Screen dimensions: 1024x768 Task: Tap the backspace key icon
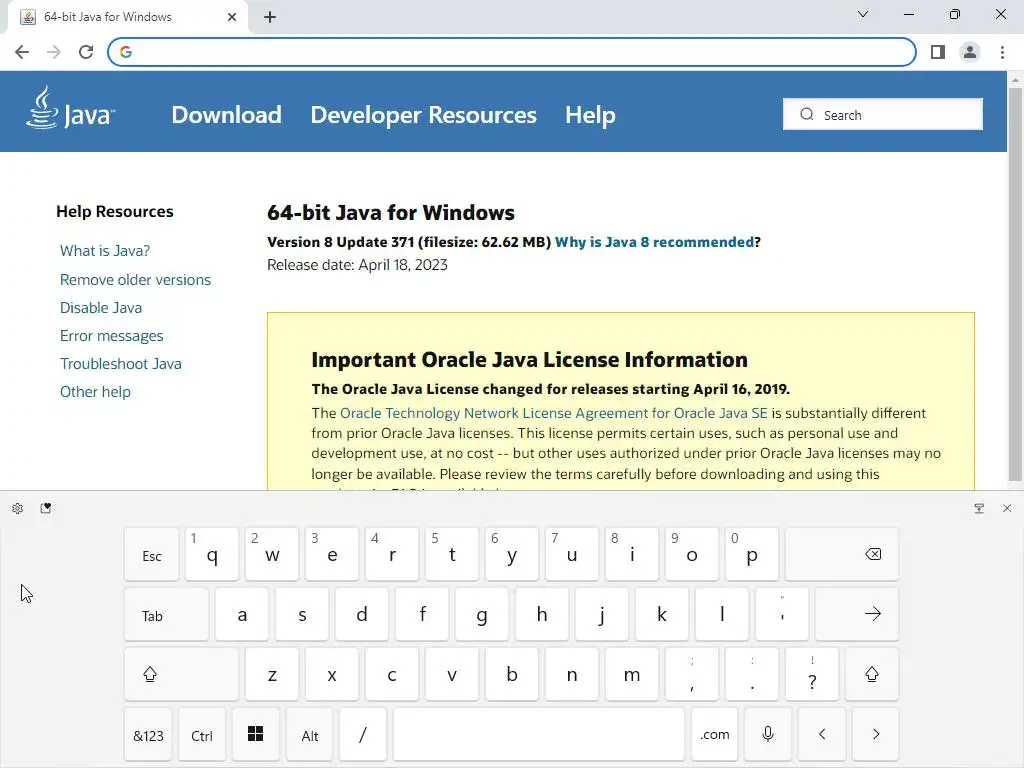coord(842,554)
